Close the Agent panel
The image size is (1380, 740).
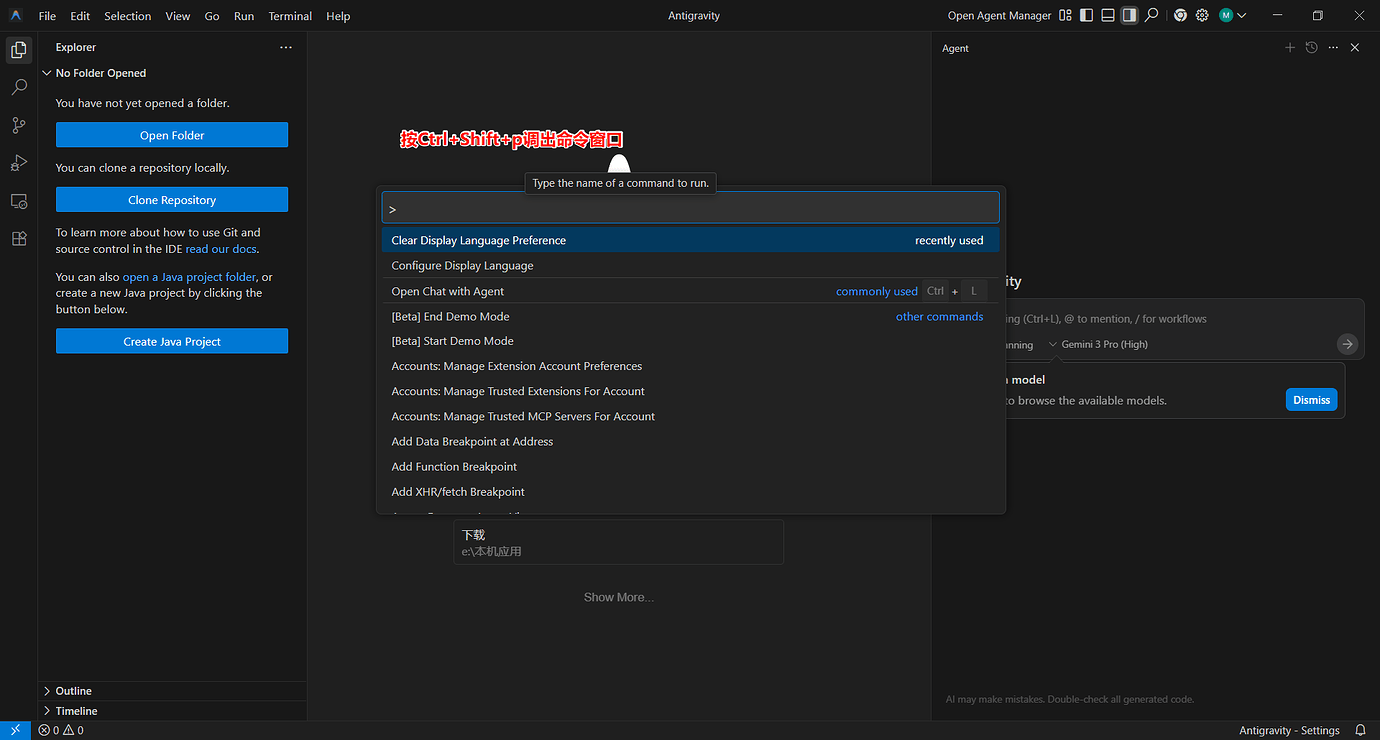tap(1355, 48)
